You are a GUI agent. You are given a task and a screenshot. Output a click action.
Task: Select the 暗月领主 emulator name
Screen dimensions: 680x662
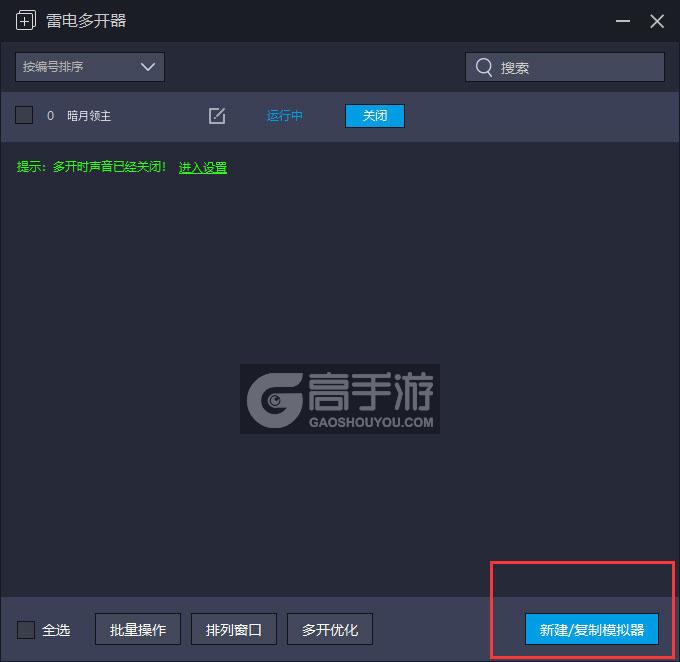tap(89, 116)
